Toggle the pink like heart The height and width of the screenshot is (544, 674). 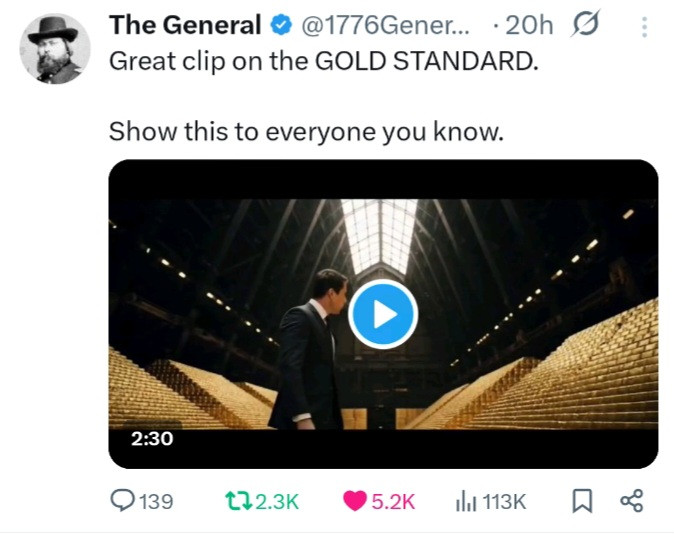tap(354, 501)
